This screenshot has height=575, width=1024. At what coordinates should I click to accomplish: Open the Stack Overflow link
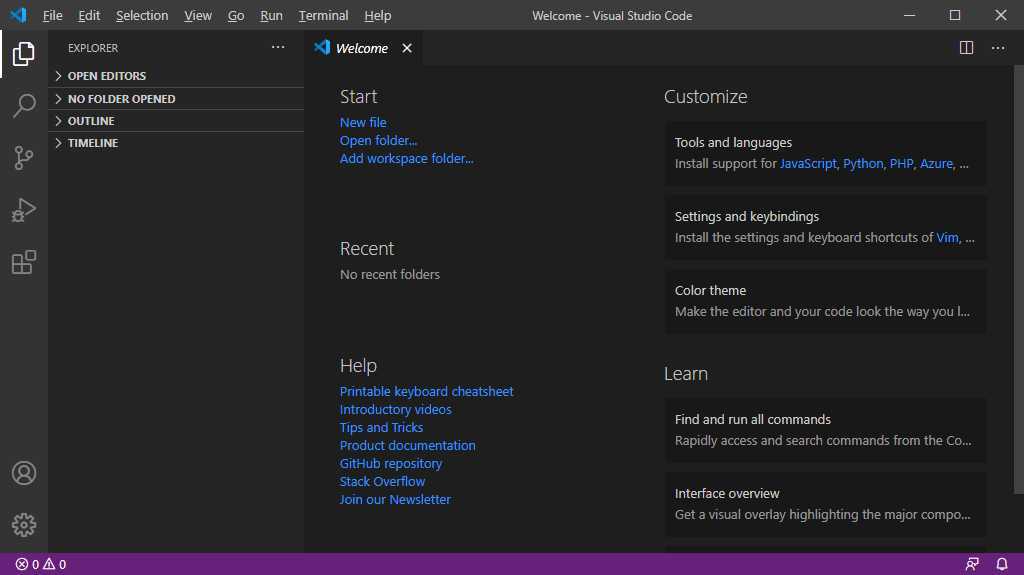pyautogui.click(x=382, y=482)
